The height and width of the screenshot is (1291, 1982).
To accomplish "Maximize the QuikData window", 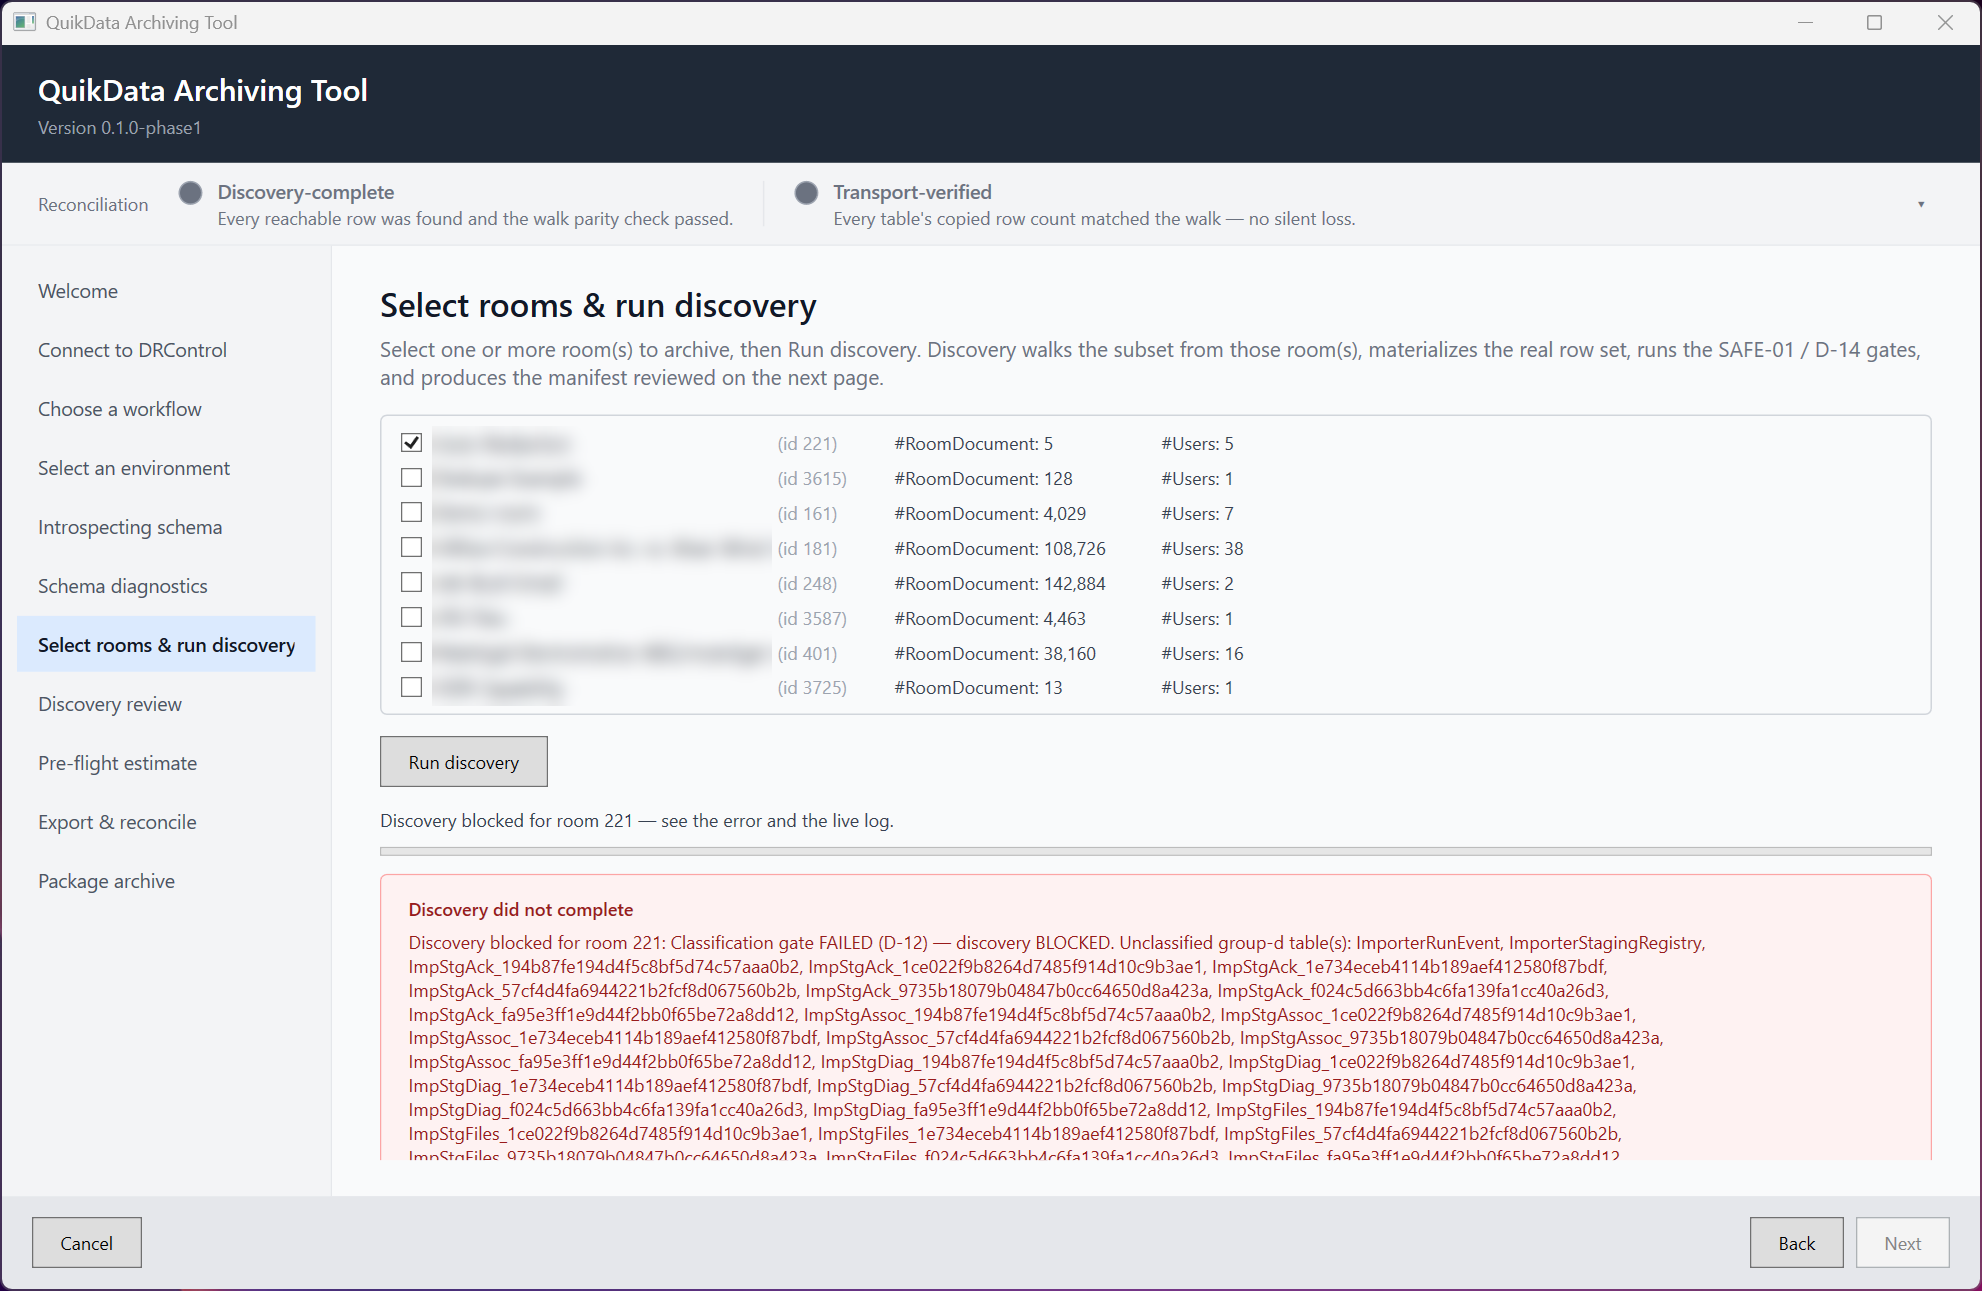I will tap(1875, 22).
